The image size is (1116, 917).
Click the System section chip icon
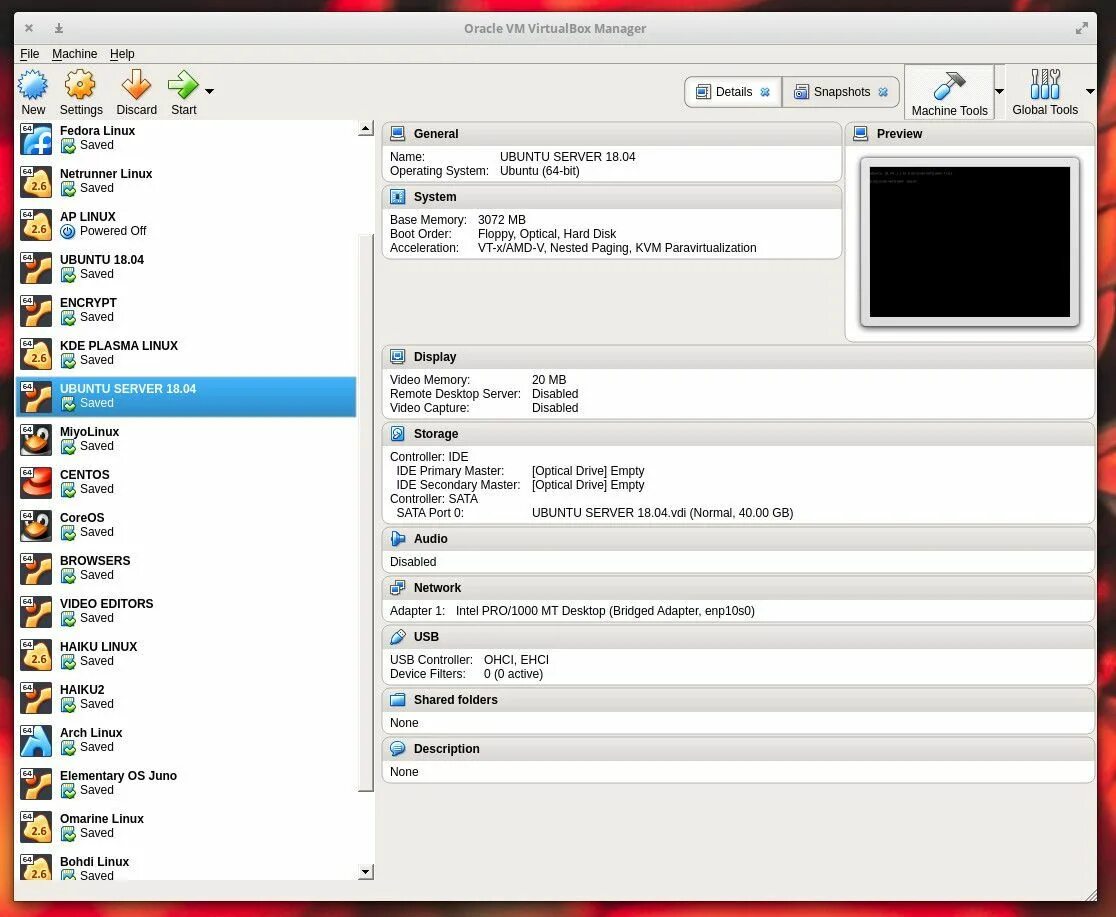tap(398, 197)
